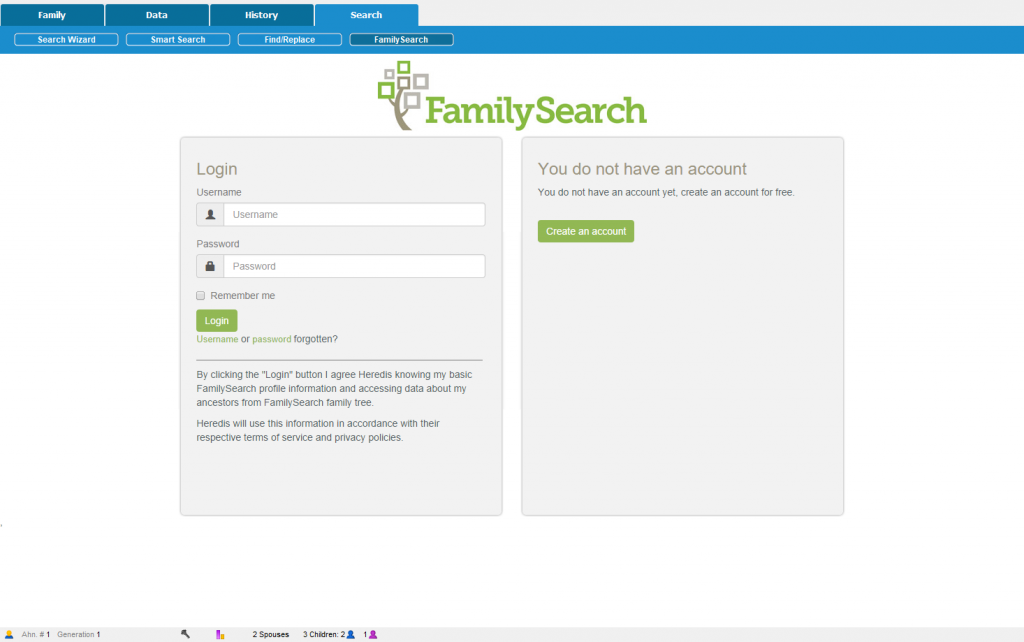Click the bar chart icon in the status bar
The image size is (1024, 642).
[219, 633]
